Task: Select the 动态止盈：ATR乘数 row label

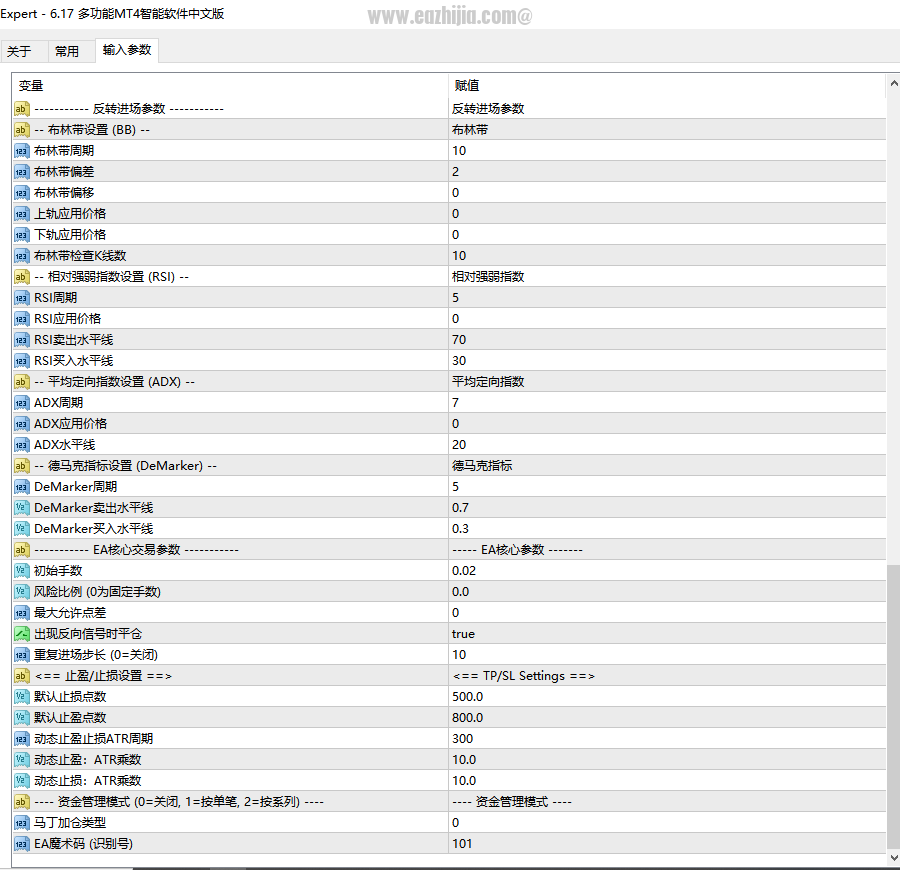Action: coord(87,760)
